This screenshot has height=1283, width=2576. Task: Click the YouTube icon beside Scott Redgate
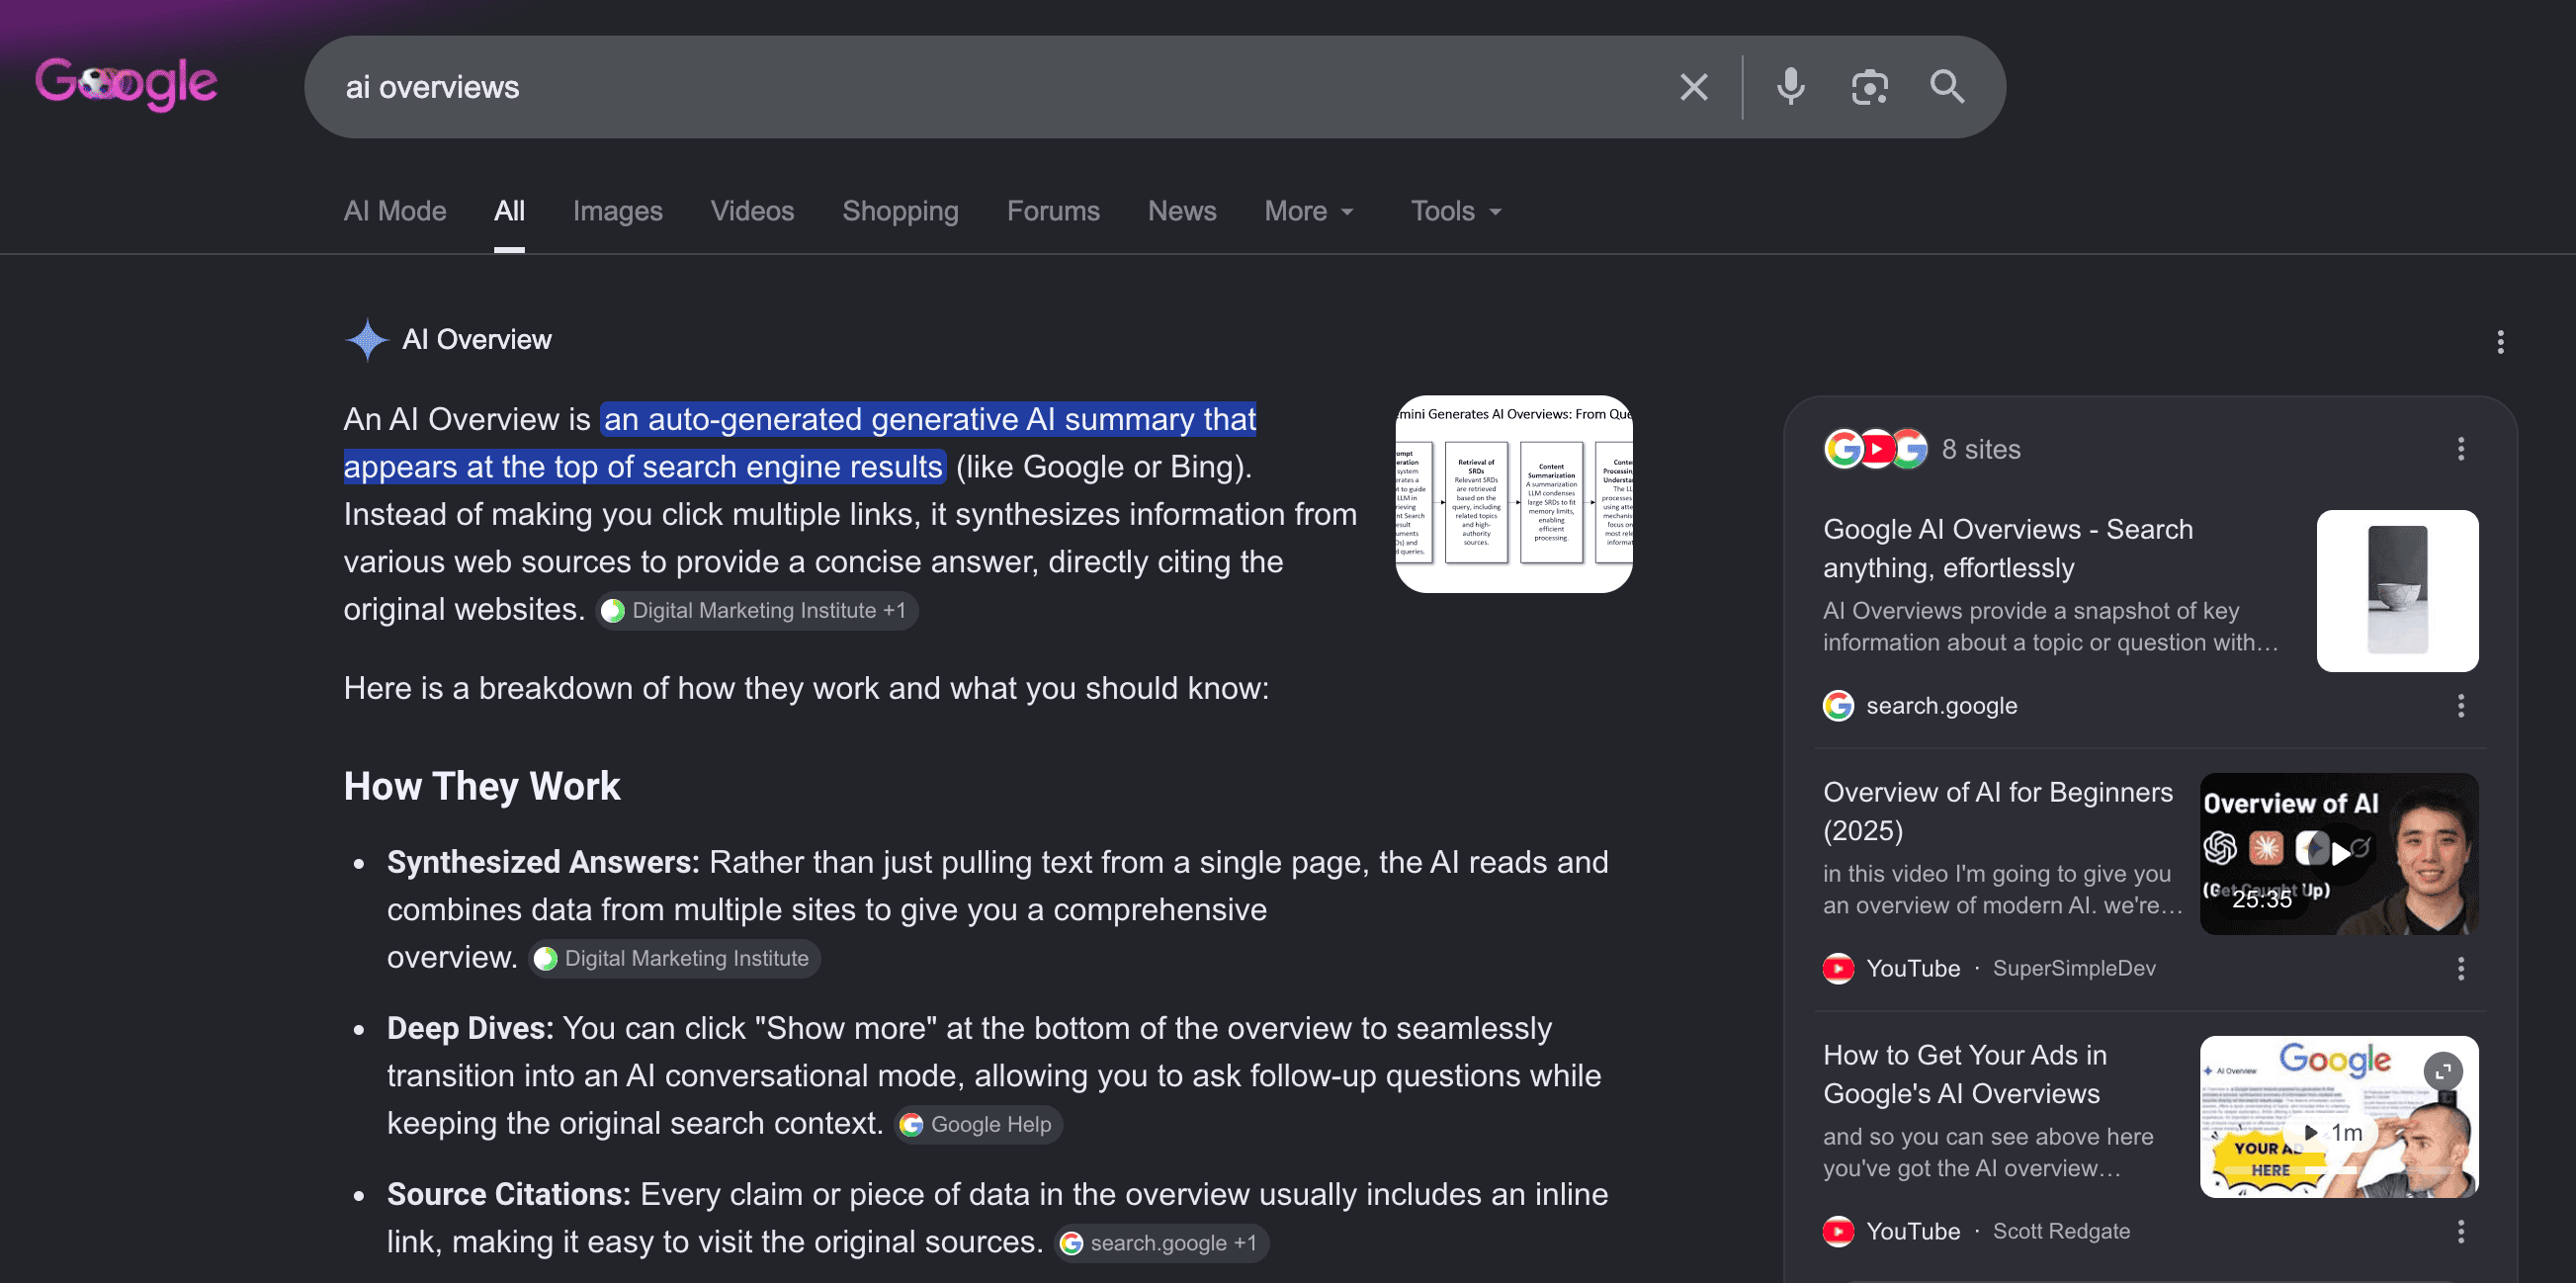pyautogui.click(x=1838, y=1231)
